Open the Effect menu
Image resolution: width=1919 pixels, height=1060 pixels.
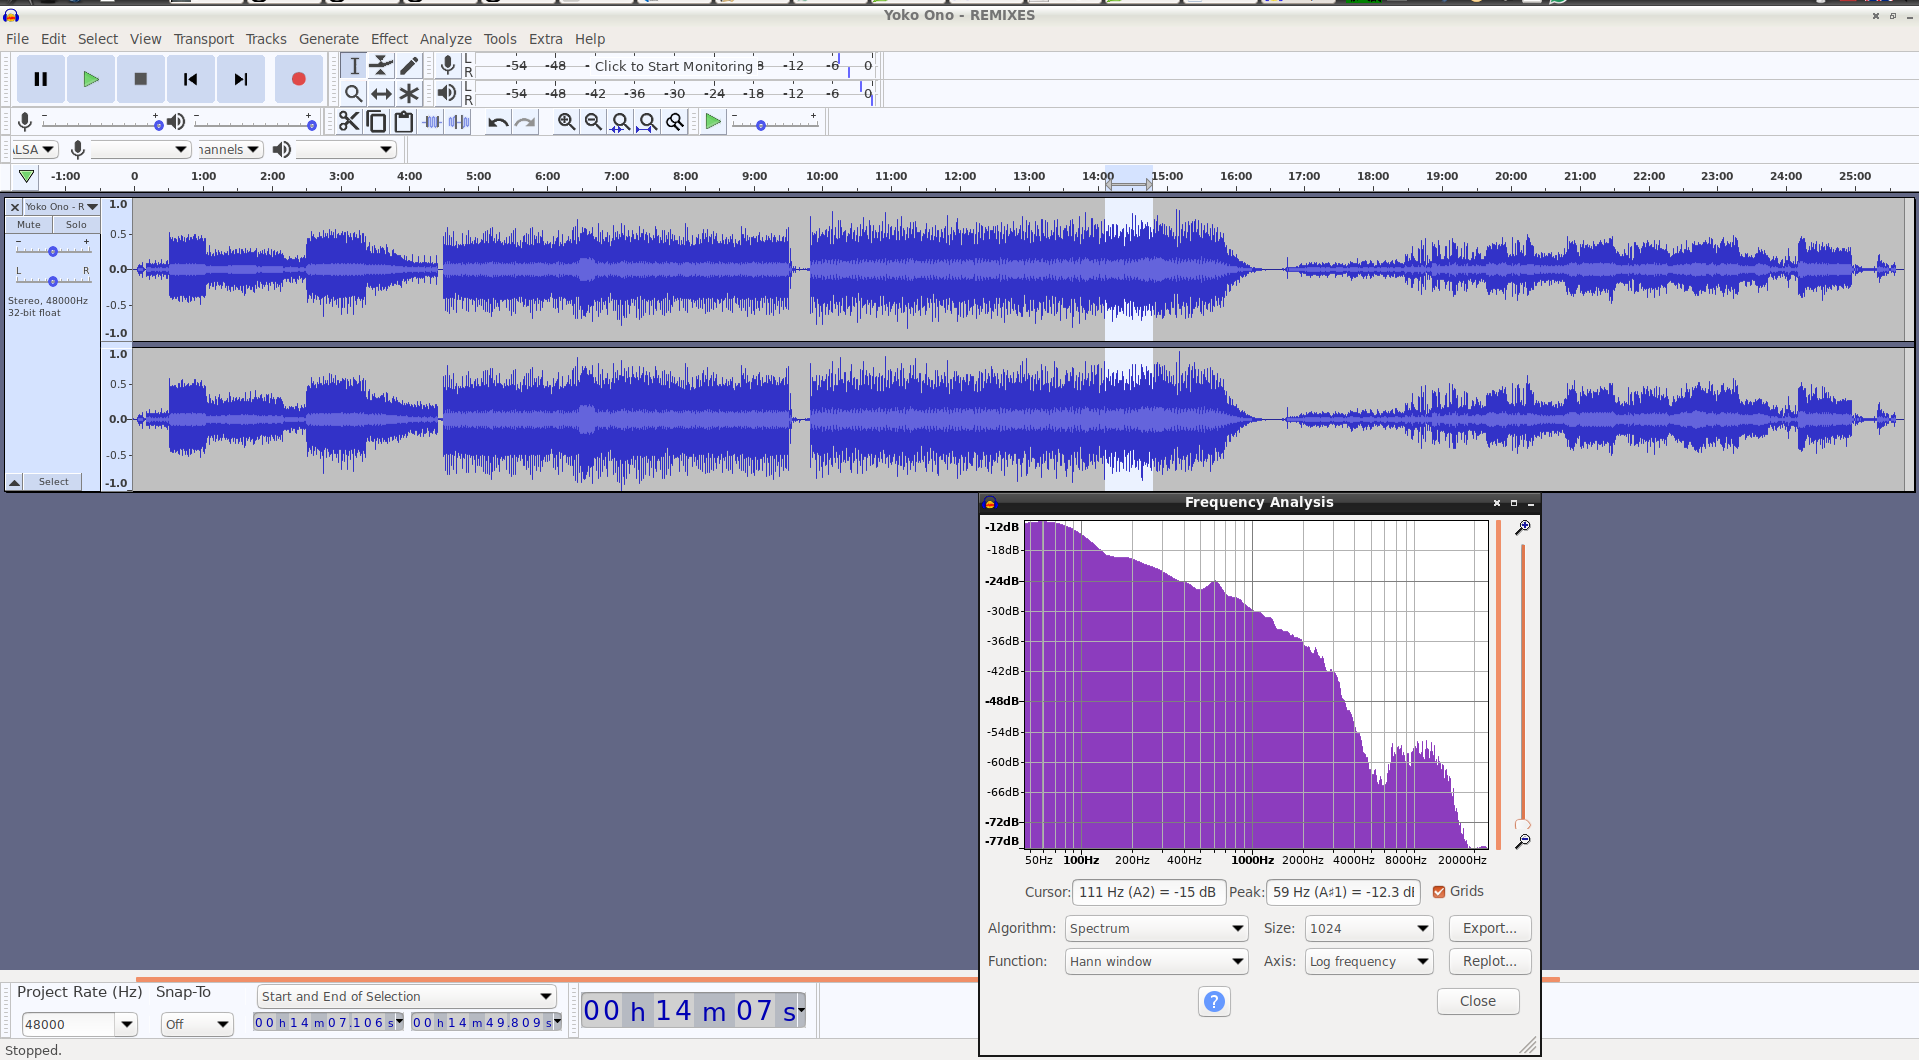coord(389,39)
